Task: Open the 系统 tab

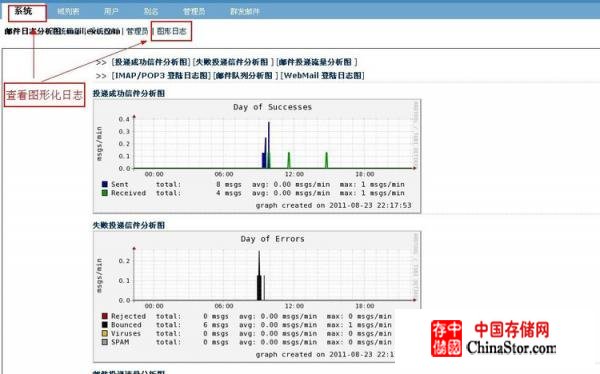Action: 23,11
